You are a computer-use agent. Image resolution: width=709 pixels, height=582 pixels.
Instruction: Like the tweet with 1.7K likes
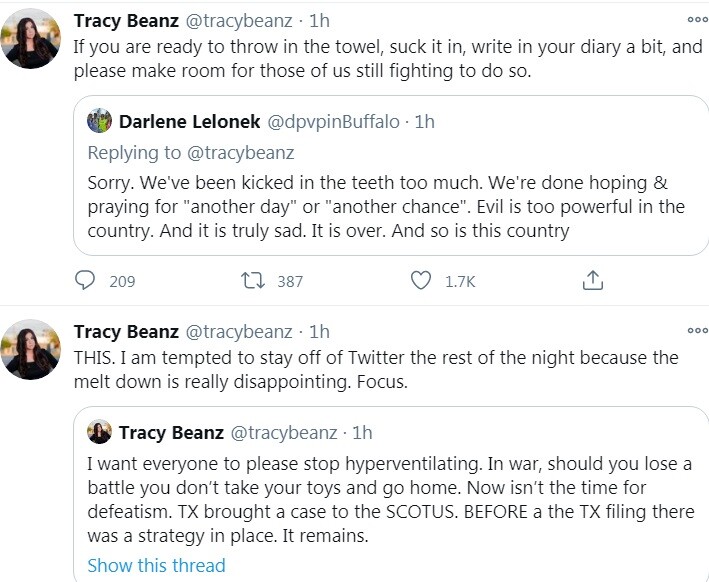click(x=421, y=280)
